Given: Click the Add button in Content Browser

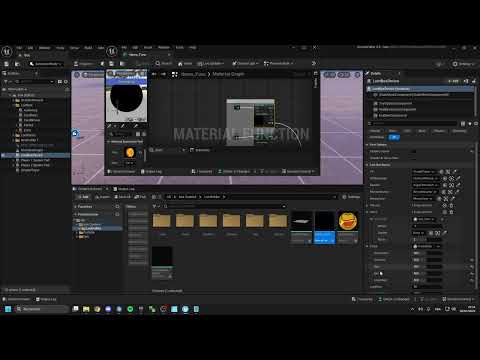Looking at the screenshot, I should (x=83, y=197).
